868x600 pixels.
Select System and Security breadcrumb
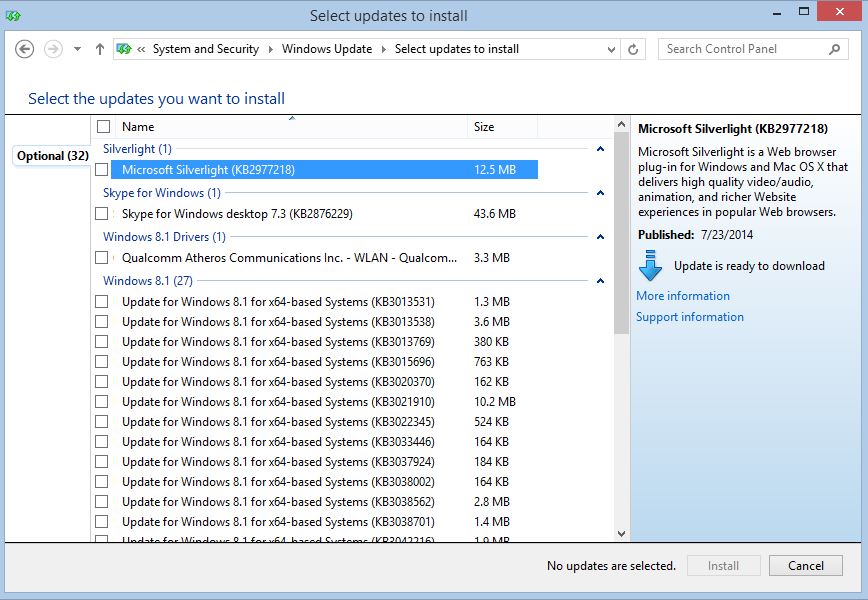click(206, 49)
